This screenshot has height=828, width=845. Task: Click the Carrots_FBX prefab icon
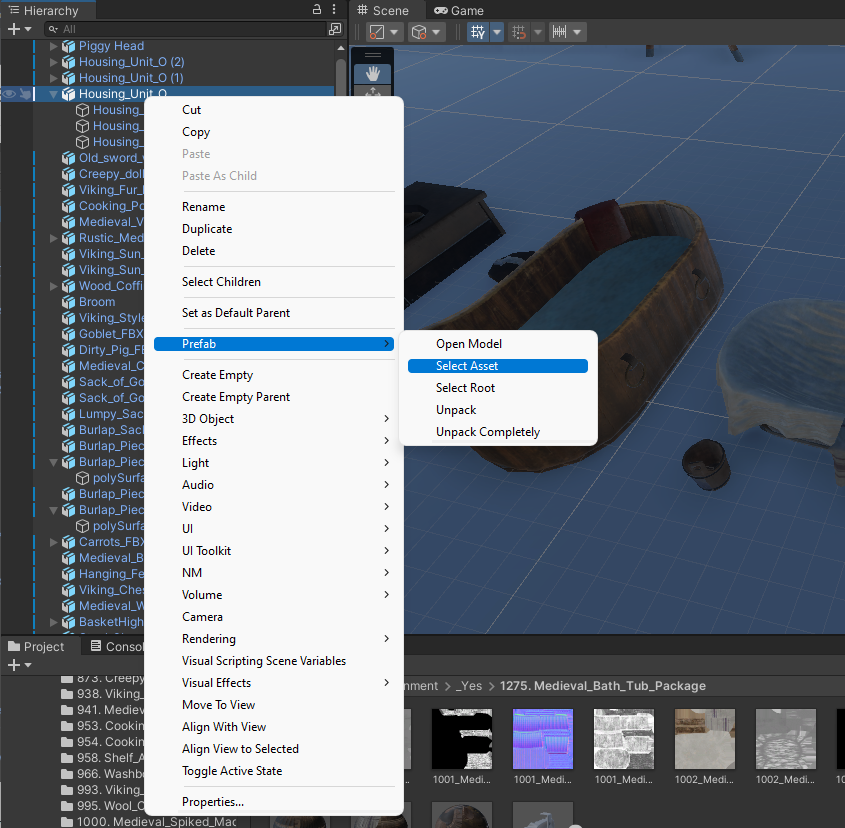click(68, 542)
